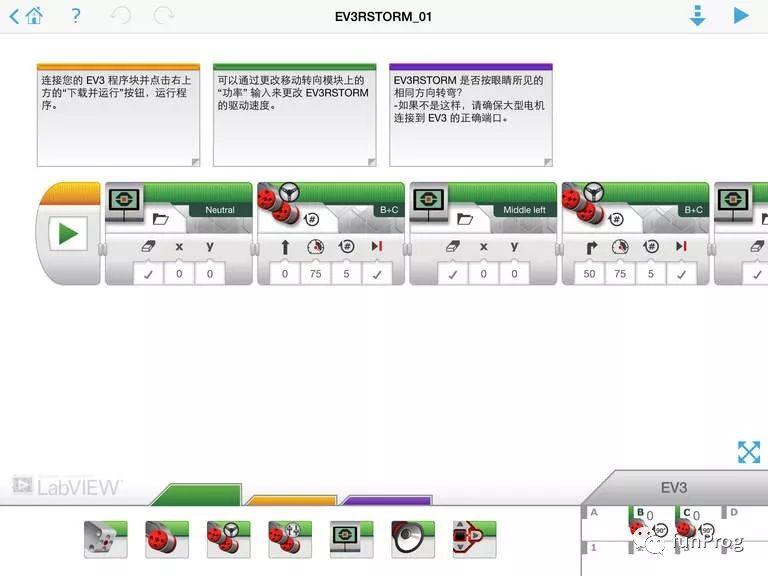
Task: Switch to the orange Flow Control palette tab
Action: point(292,500)
